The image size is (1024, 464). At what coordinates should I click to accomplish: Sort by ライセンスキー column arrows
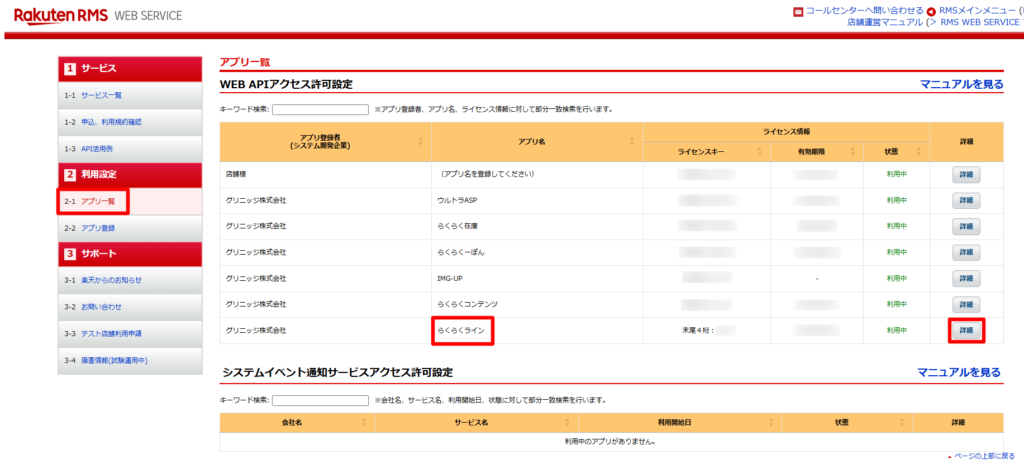760,152
